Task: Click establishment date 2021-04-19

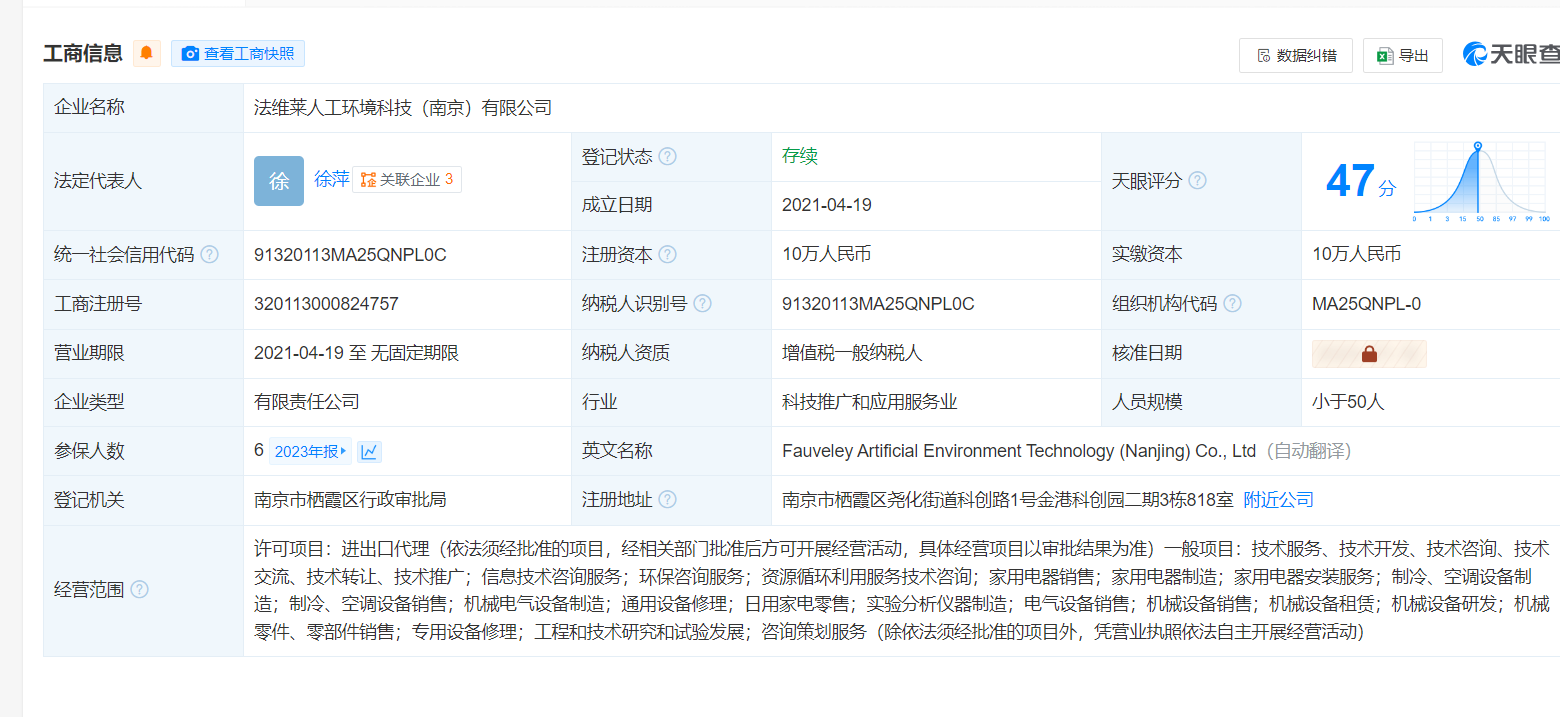Action: 827,205
